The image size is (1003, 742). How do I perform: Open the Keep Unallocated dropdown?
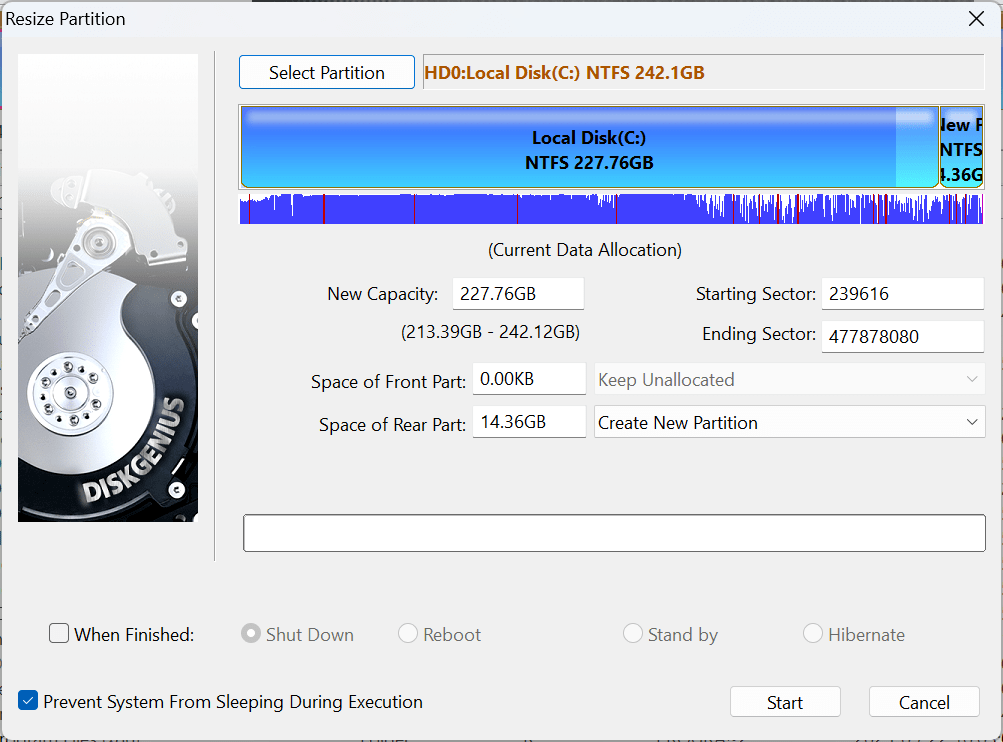point(789,380)
